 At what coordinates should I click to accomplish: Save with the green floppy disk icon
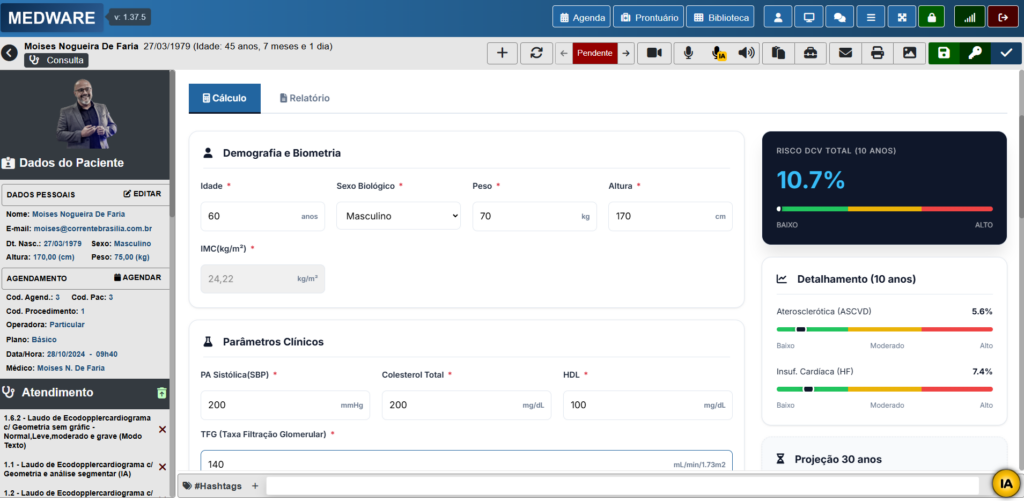point(944,53)
